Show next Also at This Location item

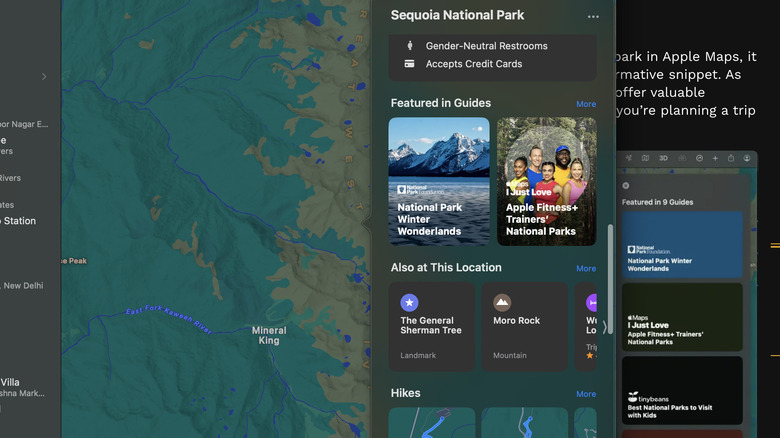[x=603, y=327]
